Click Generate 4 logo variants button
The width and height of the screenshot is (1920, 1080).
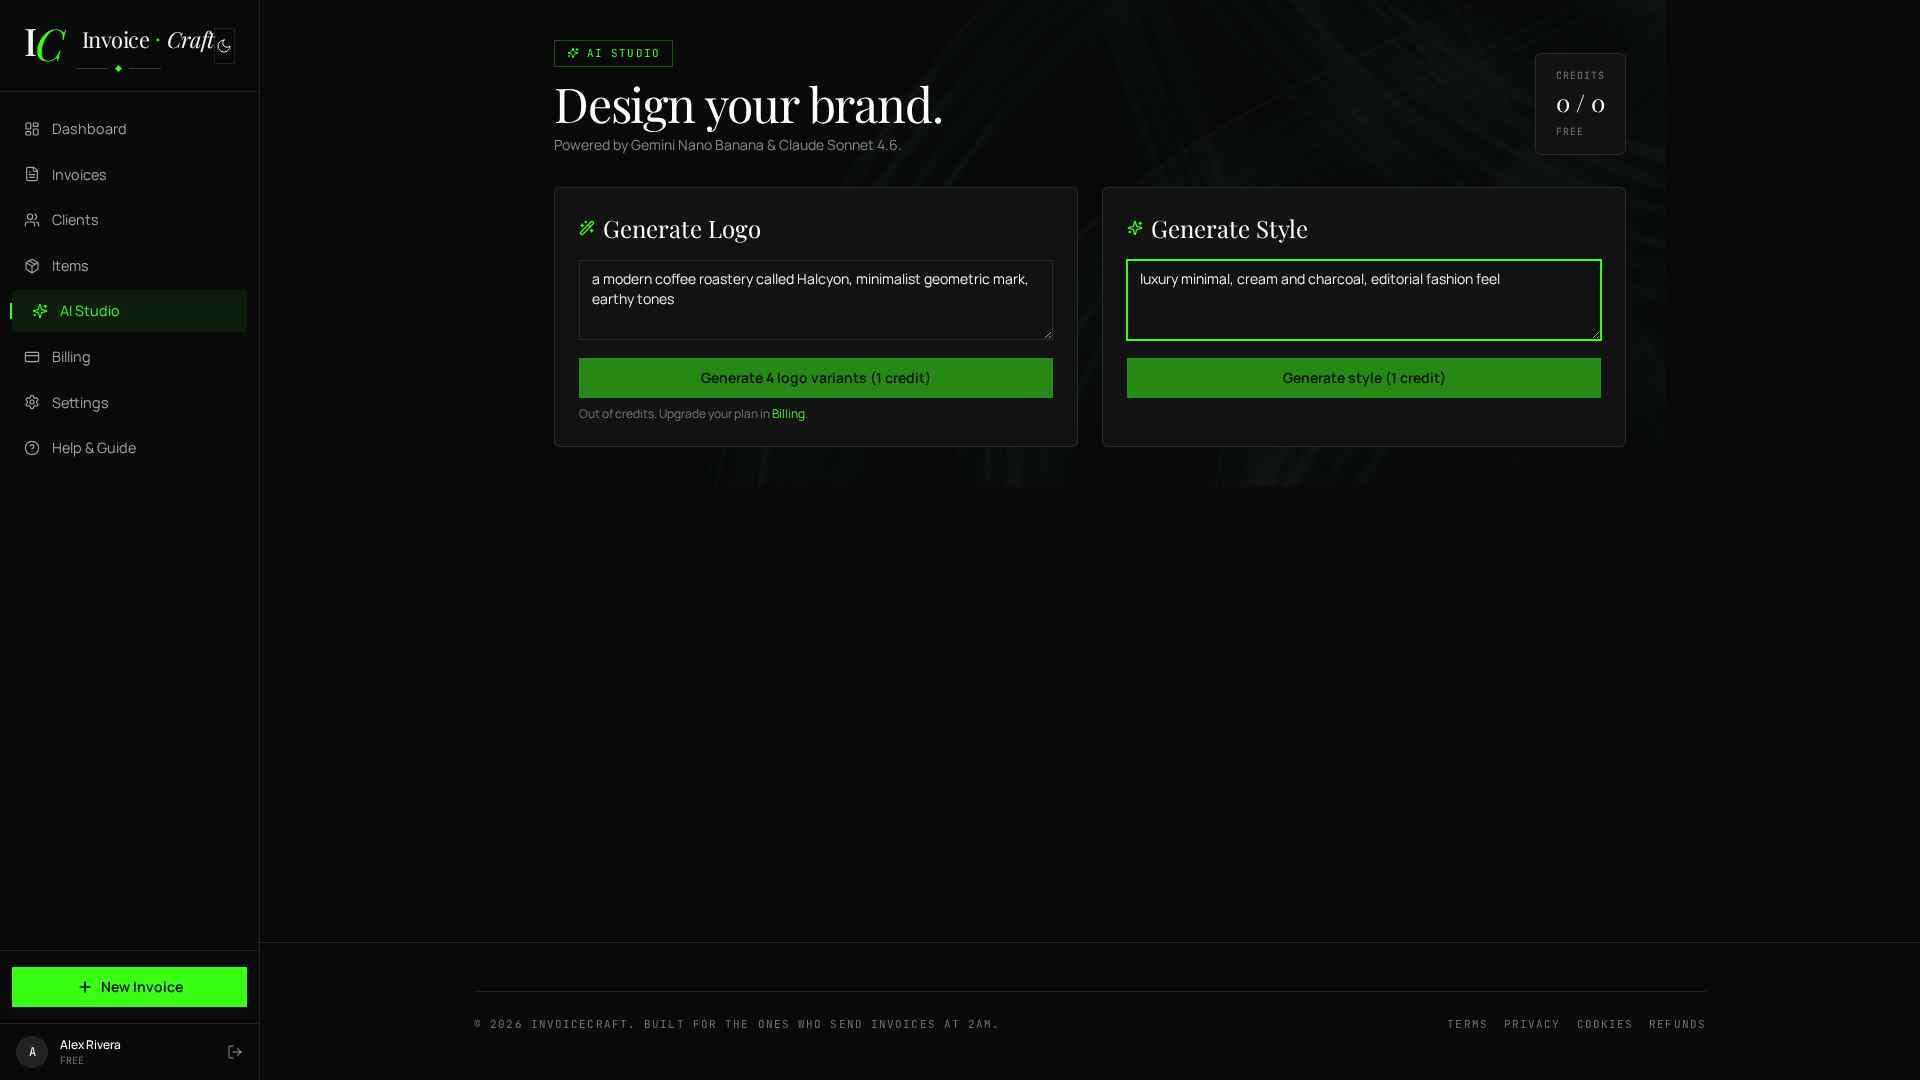816,378
